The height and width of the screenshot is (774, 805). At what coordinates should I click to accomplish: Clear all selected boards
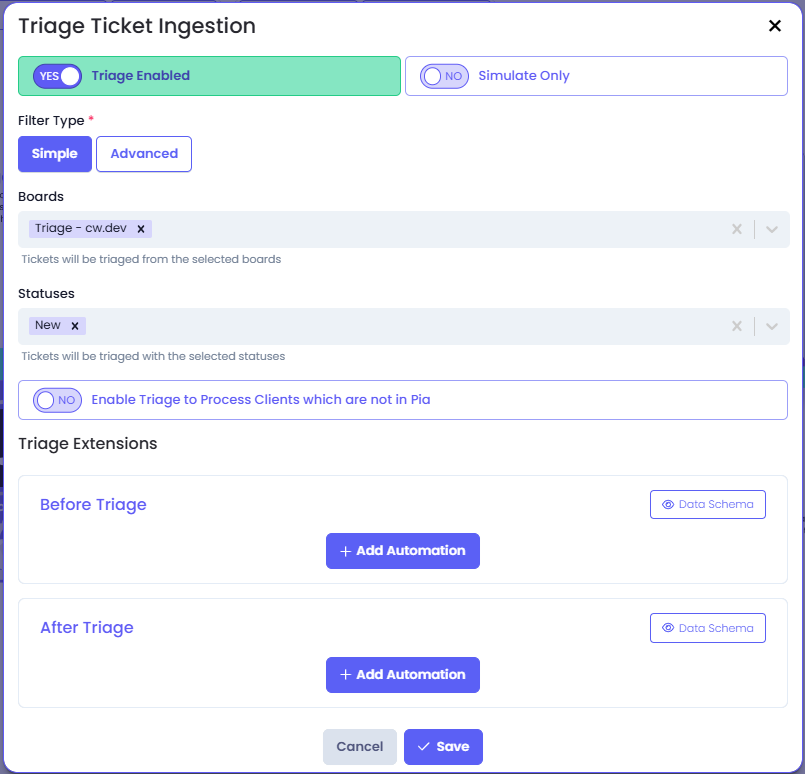(x=737, y=229)
